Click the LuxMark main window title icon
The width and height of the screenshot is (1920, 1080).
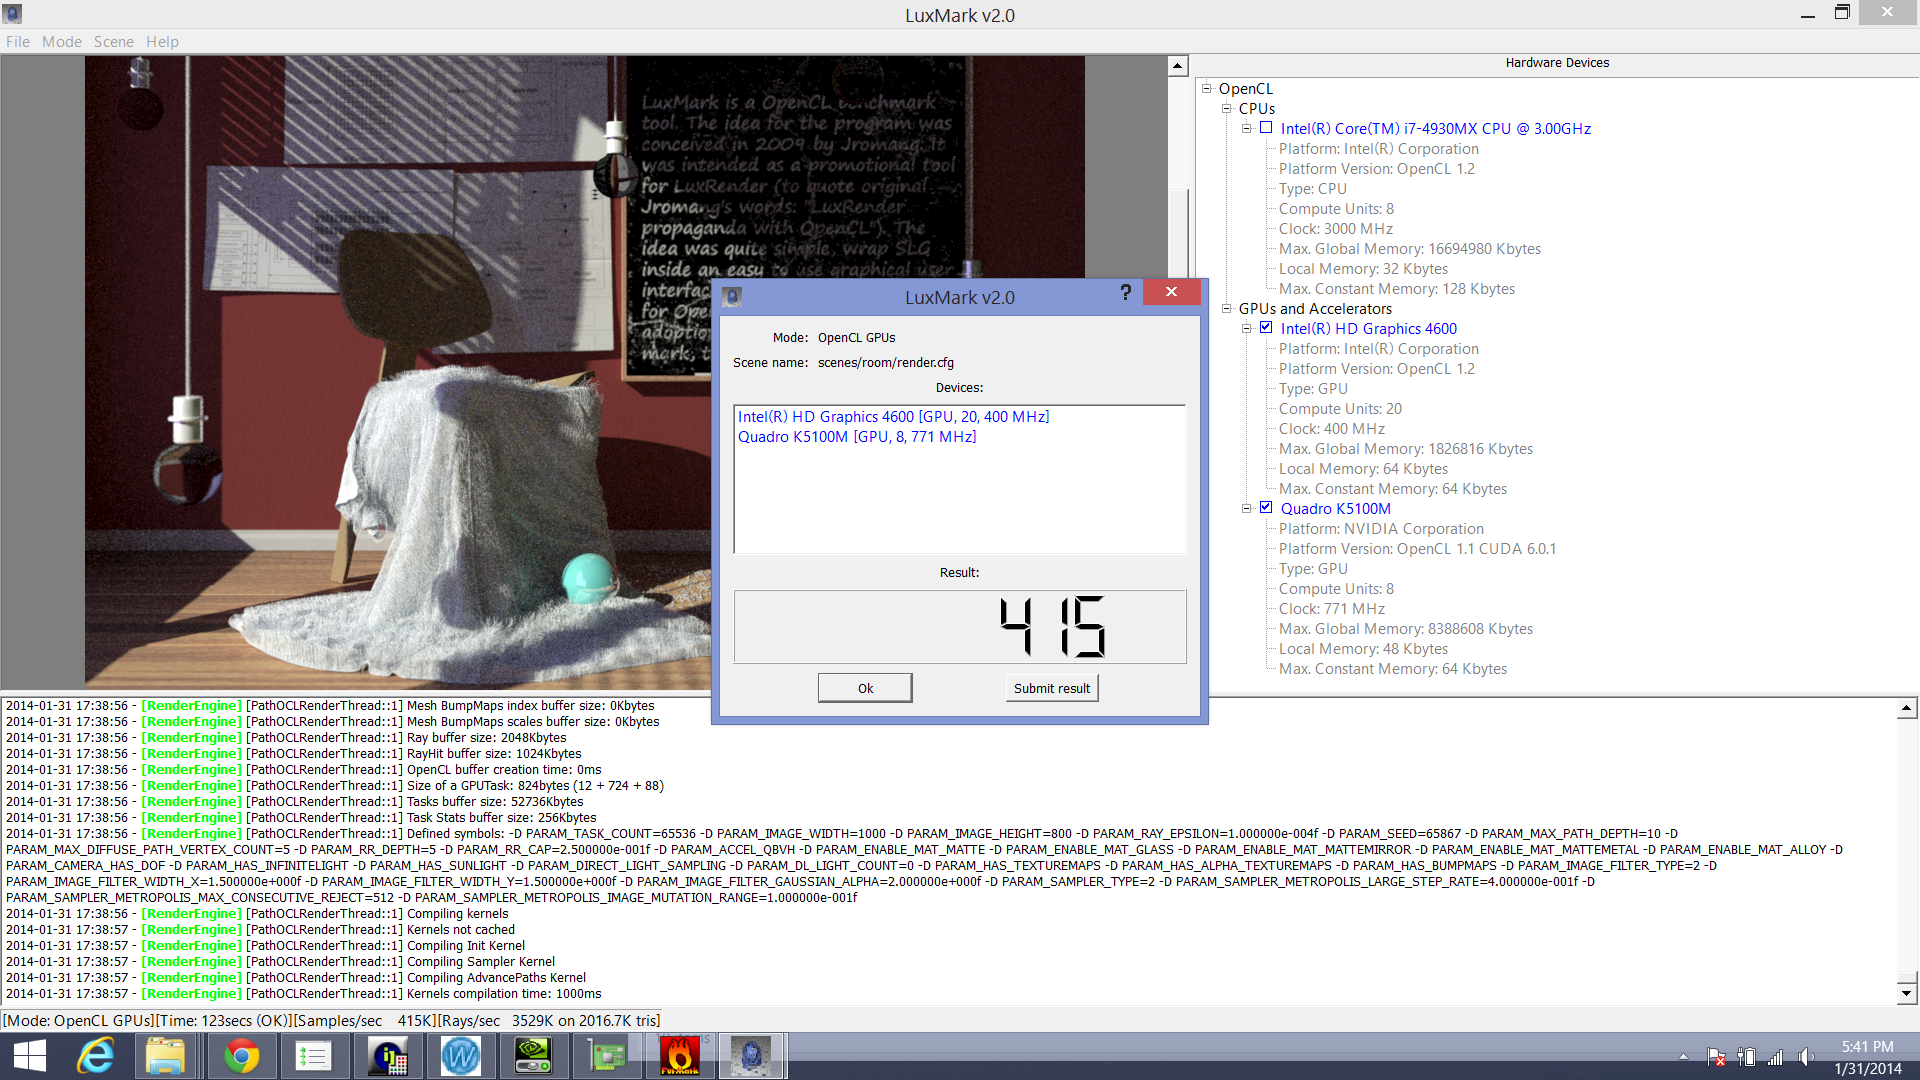click(x=13, y=14)
